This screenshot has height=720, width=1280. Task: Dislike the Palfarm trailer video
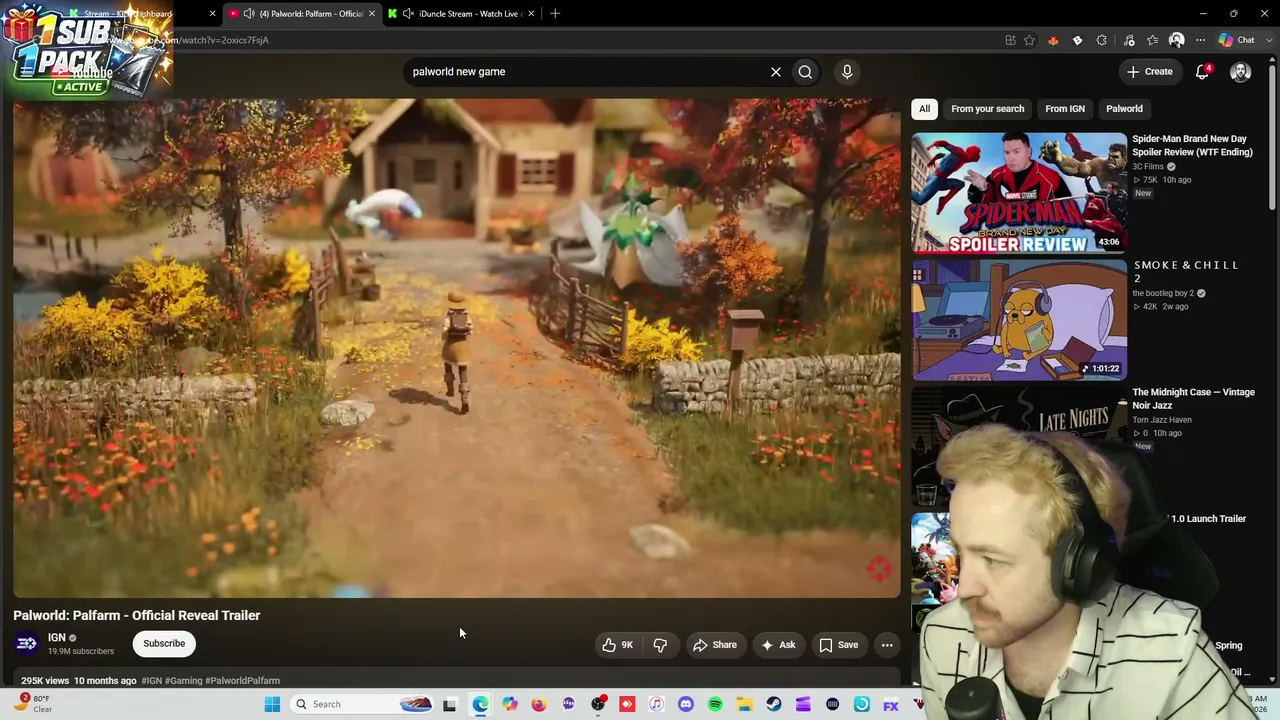660,645
